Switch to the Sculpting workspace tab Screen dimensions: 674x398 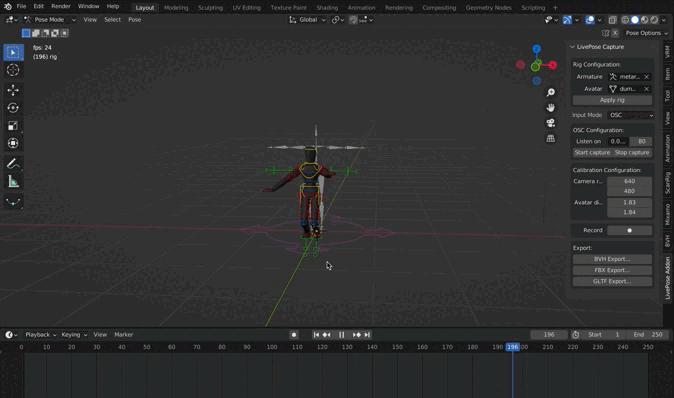(211, 8)
